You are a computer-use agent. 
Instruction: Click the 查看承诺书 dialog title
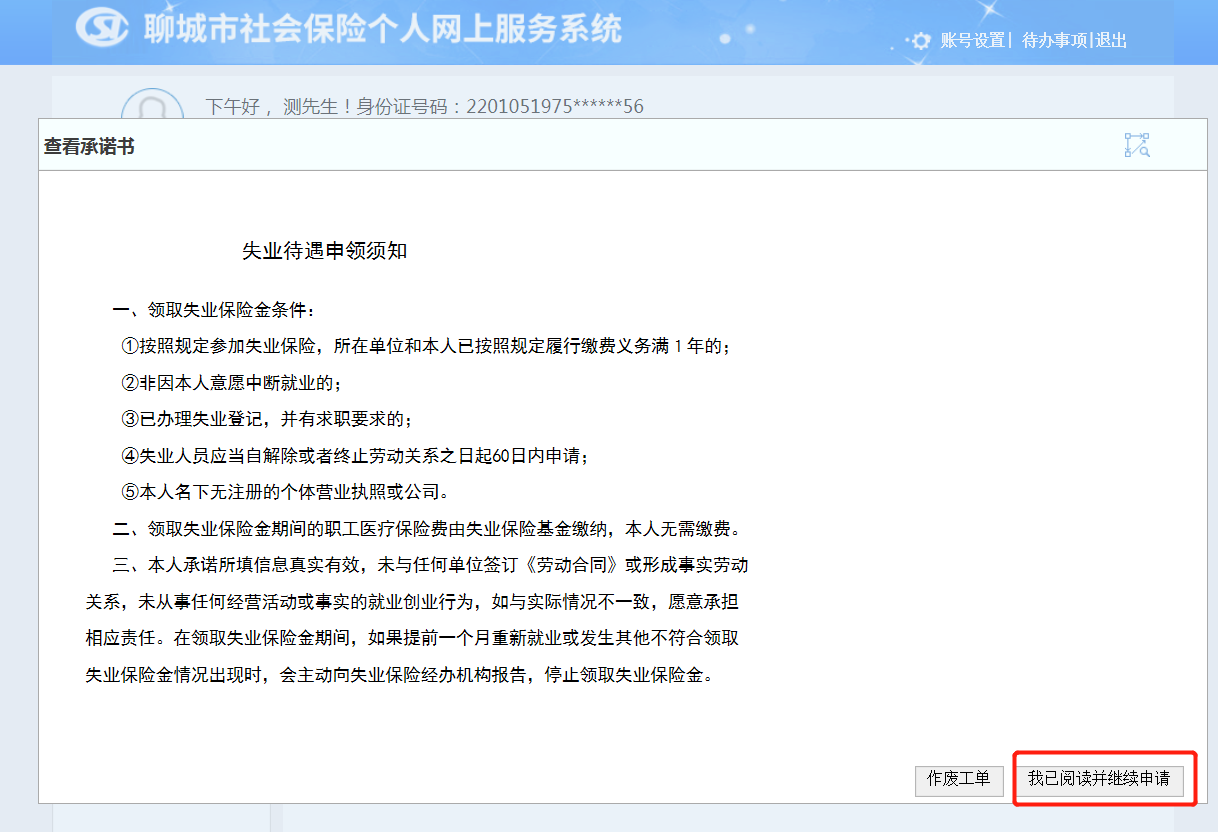89,147
